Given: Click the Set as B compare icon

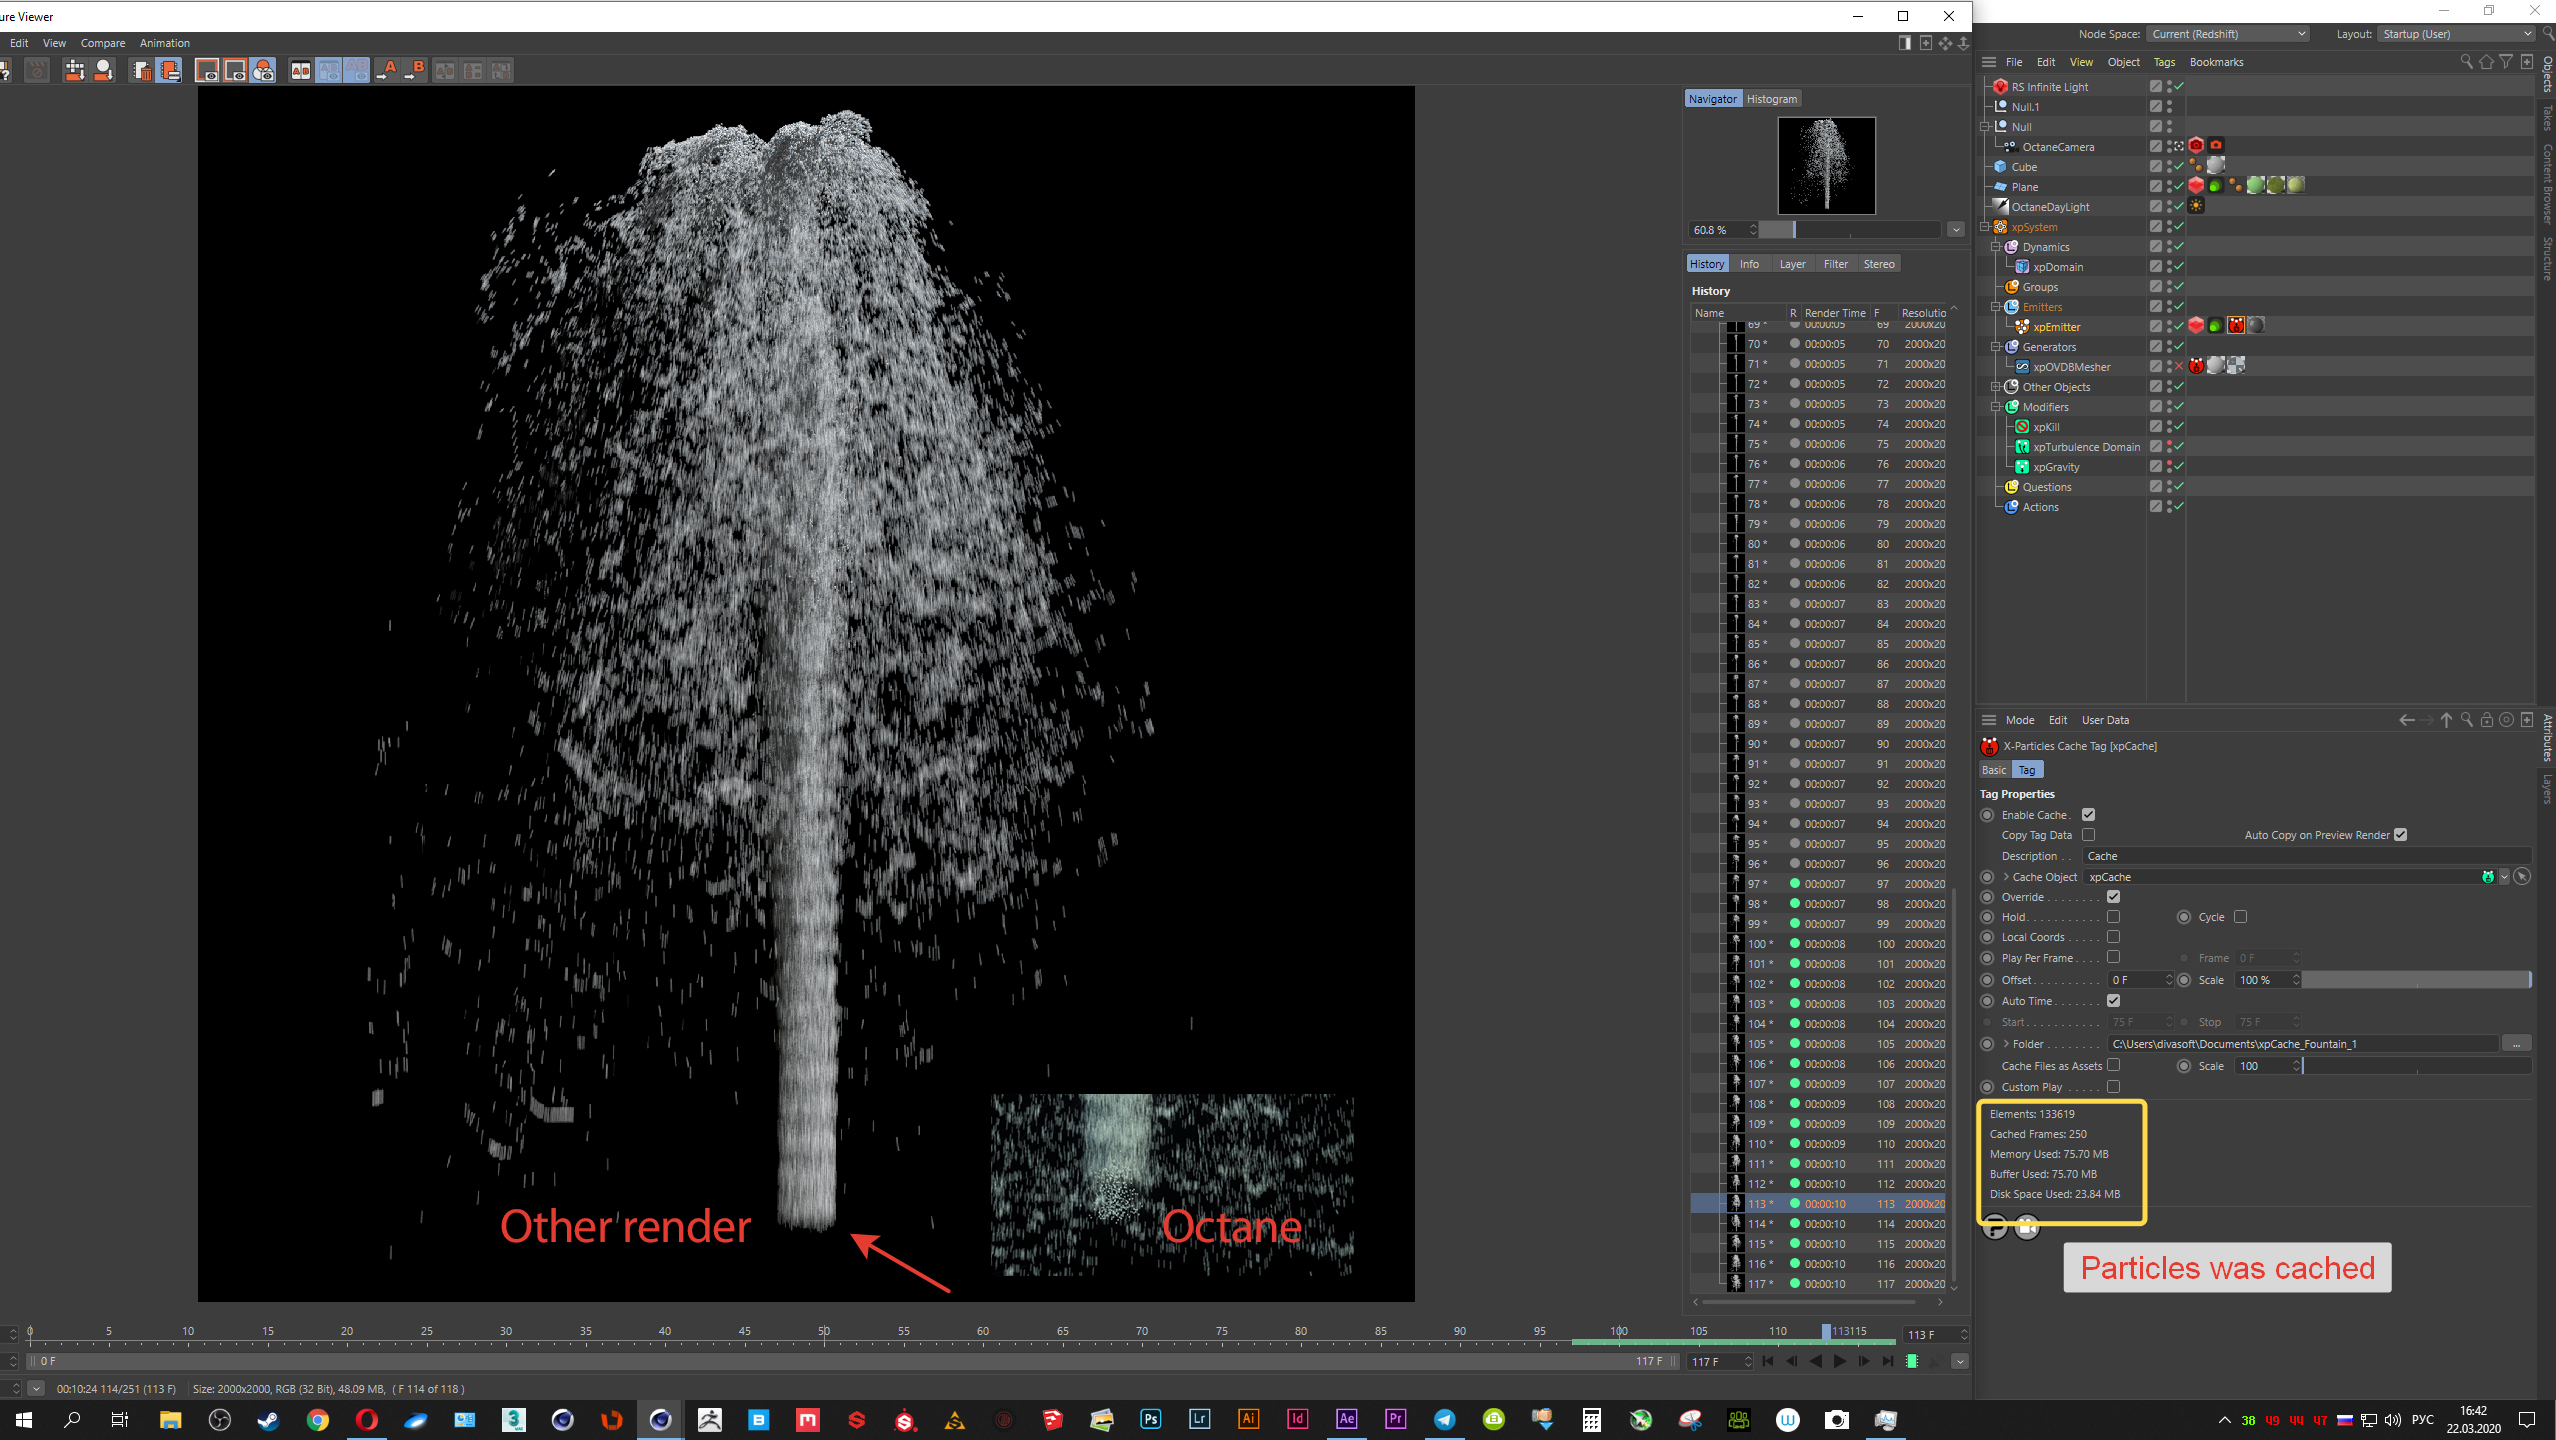Looking at the screenshot, I should click(415, 70).
